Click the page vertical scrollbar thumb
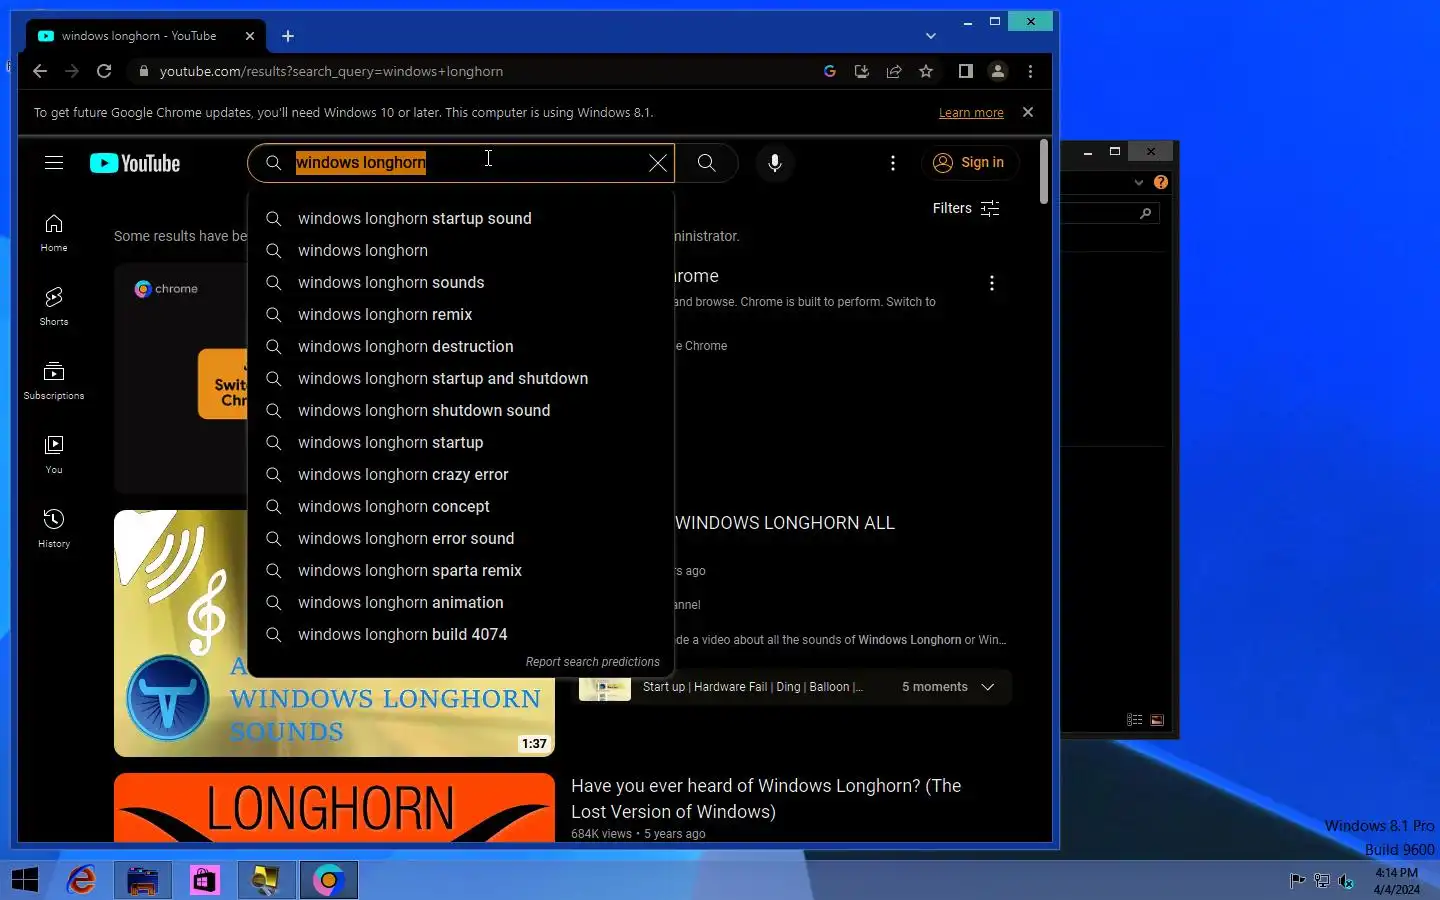Screen dimensions: 1440x900 click(x=1044, y=172)
